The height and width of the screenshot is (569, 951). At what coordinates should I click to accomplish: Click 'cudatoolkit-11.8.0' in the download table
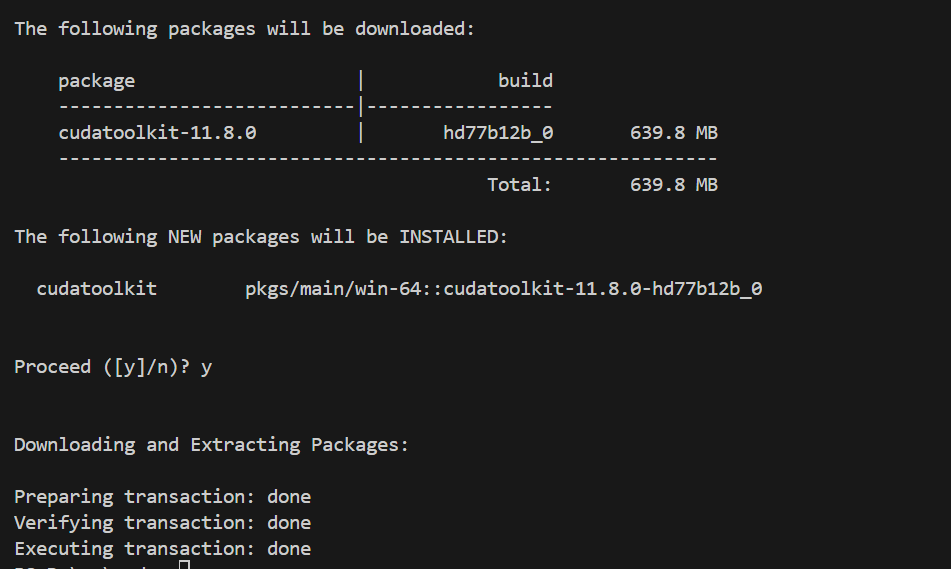[157, 133]
